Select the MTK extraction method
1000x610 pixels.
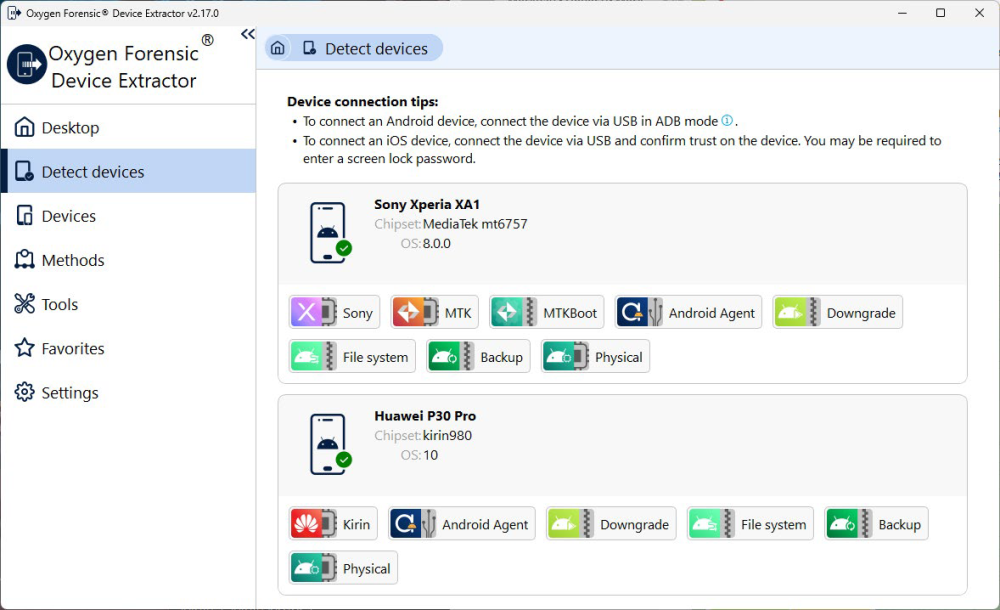(x=434, y=313)
